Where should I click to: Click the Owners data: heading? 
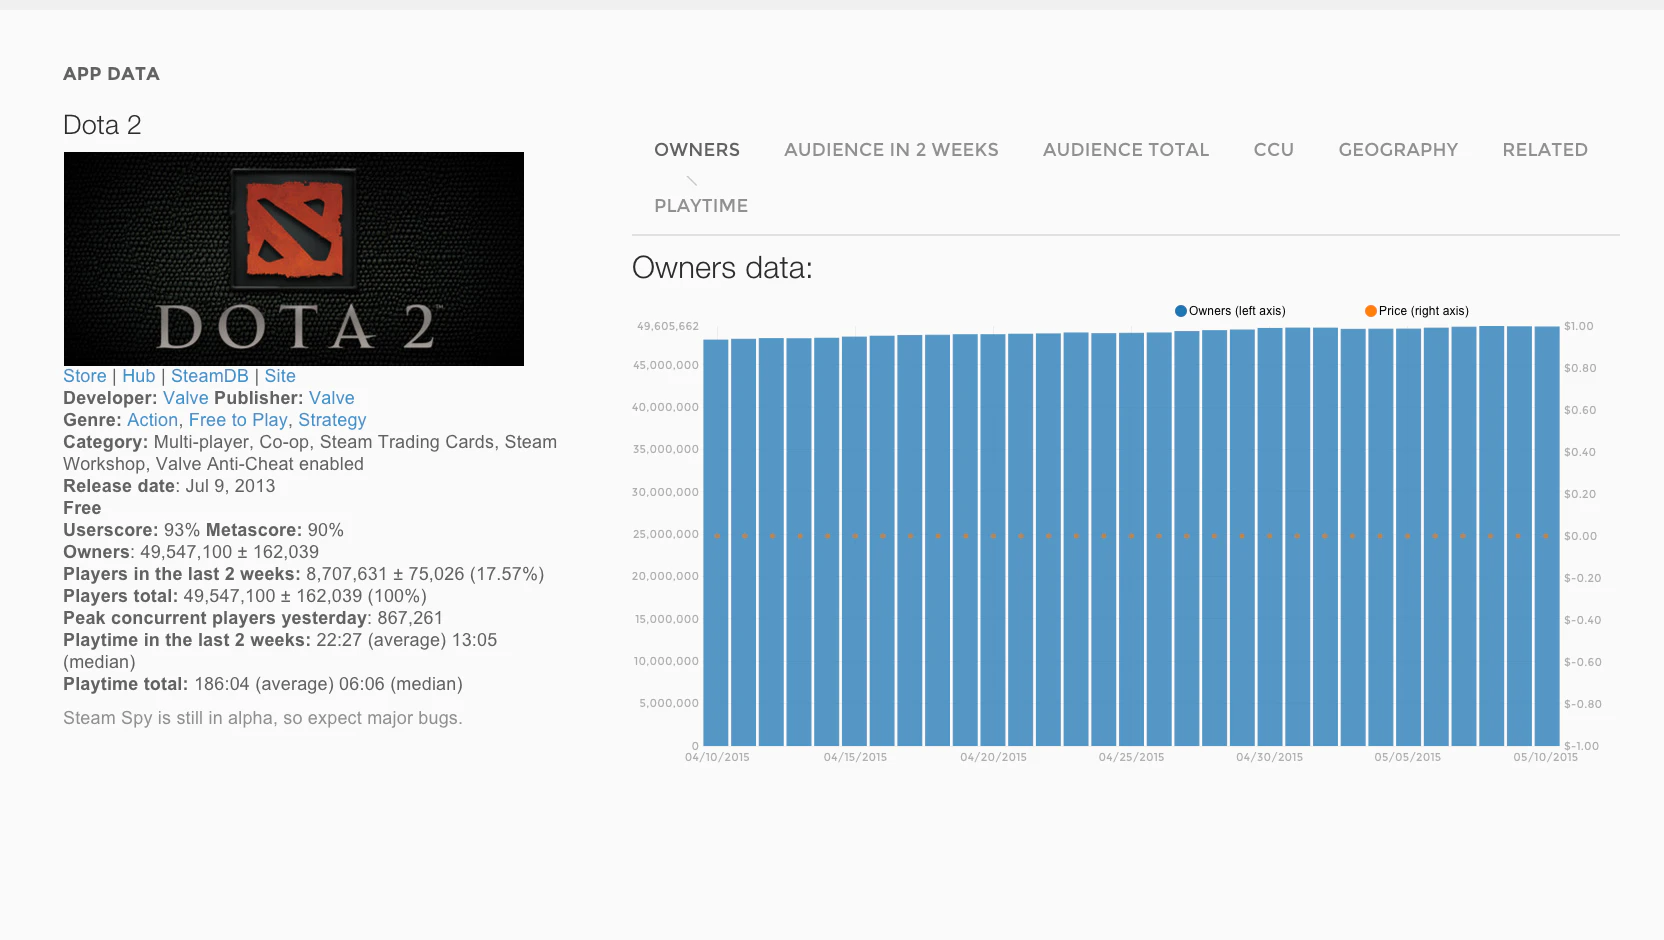[x=722, y=268]
